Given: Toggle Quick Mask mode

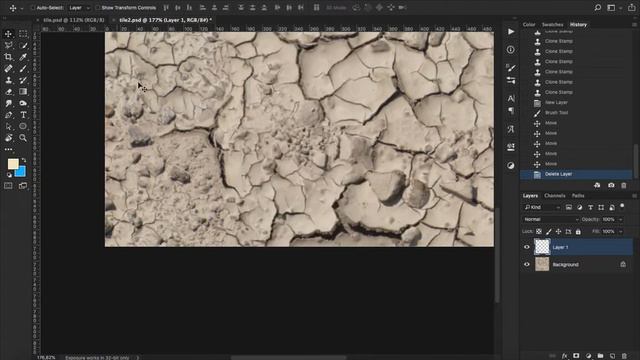Looking at the screenshot, I should pos(8,186).
